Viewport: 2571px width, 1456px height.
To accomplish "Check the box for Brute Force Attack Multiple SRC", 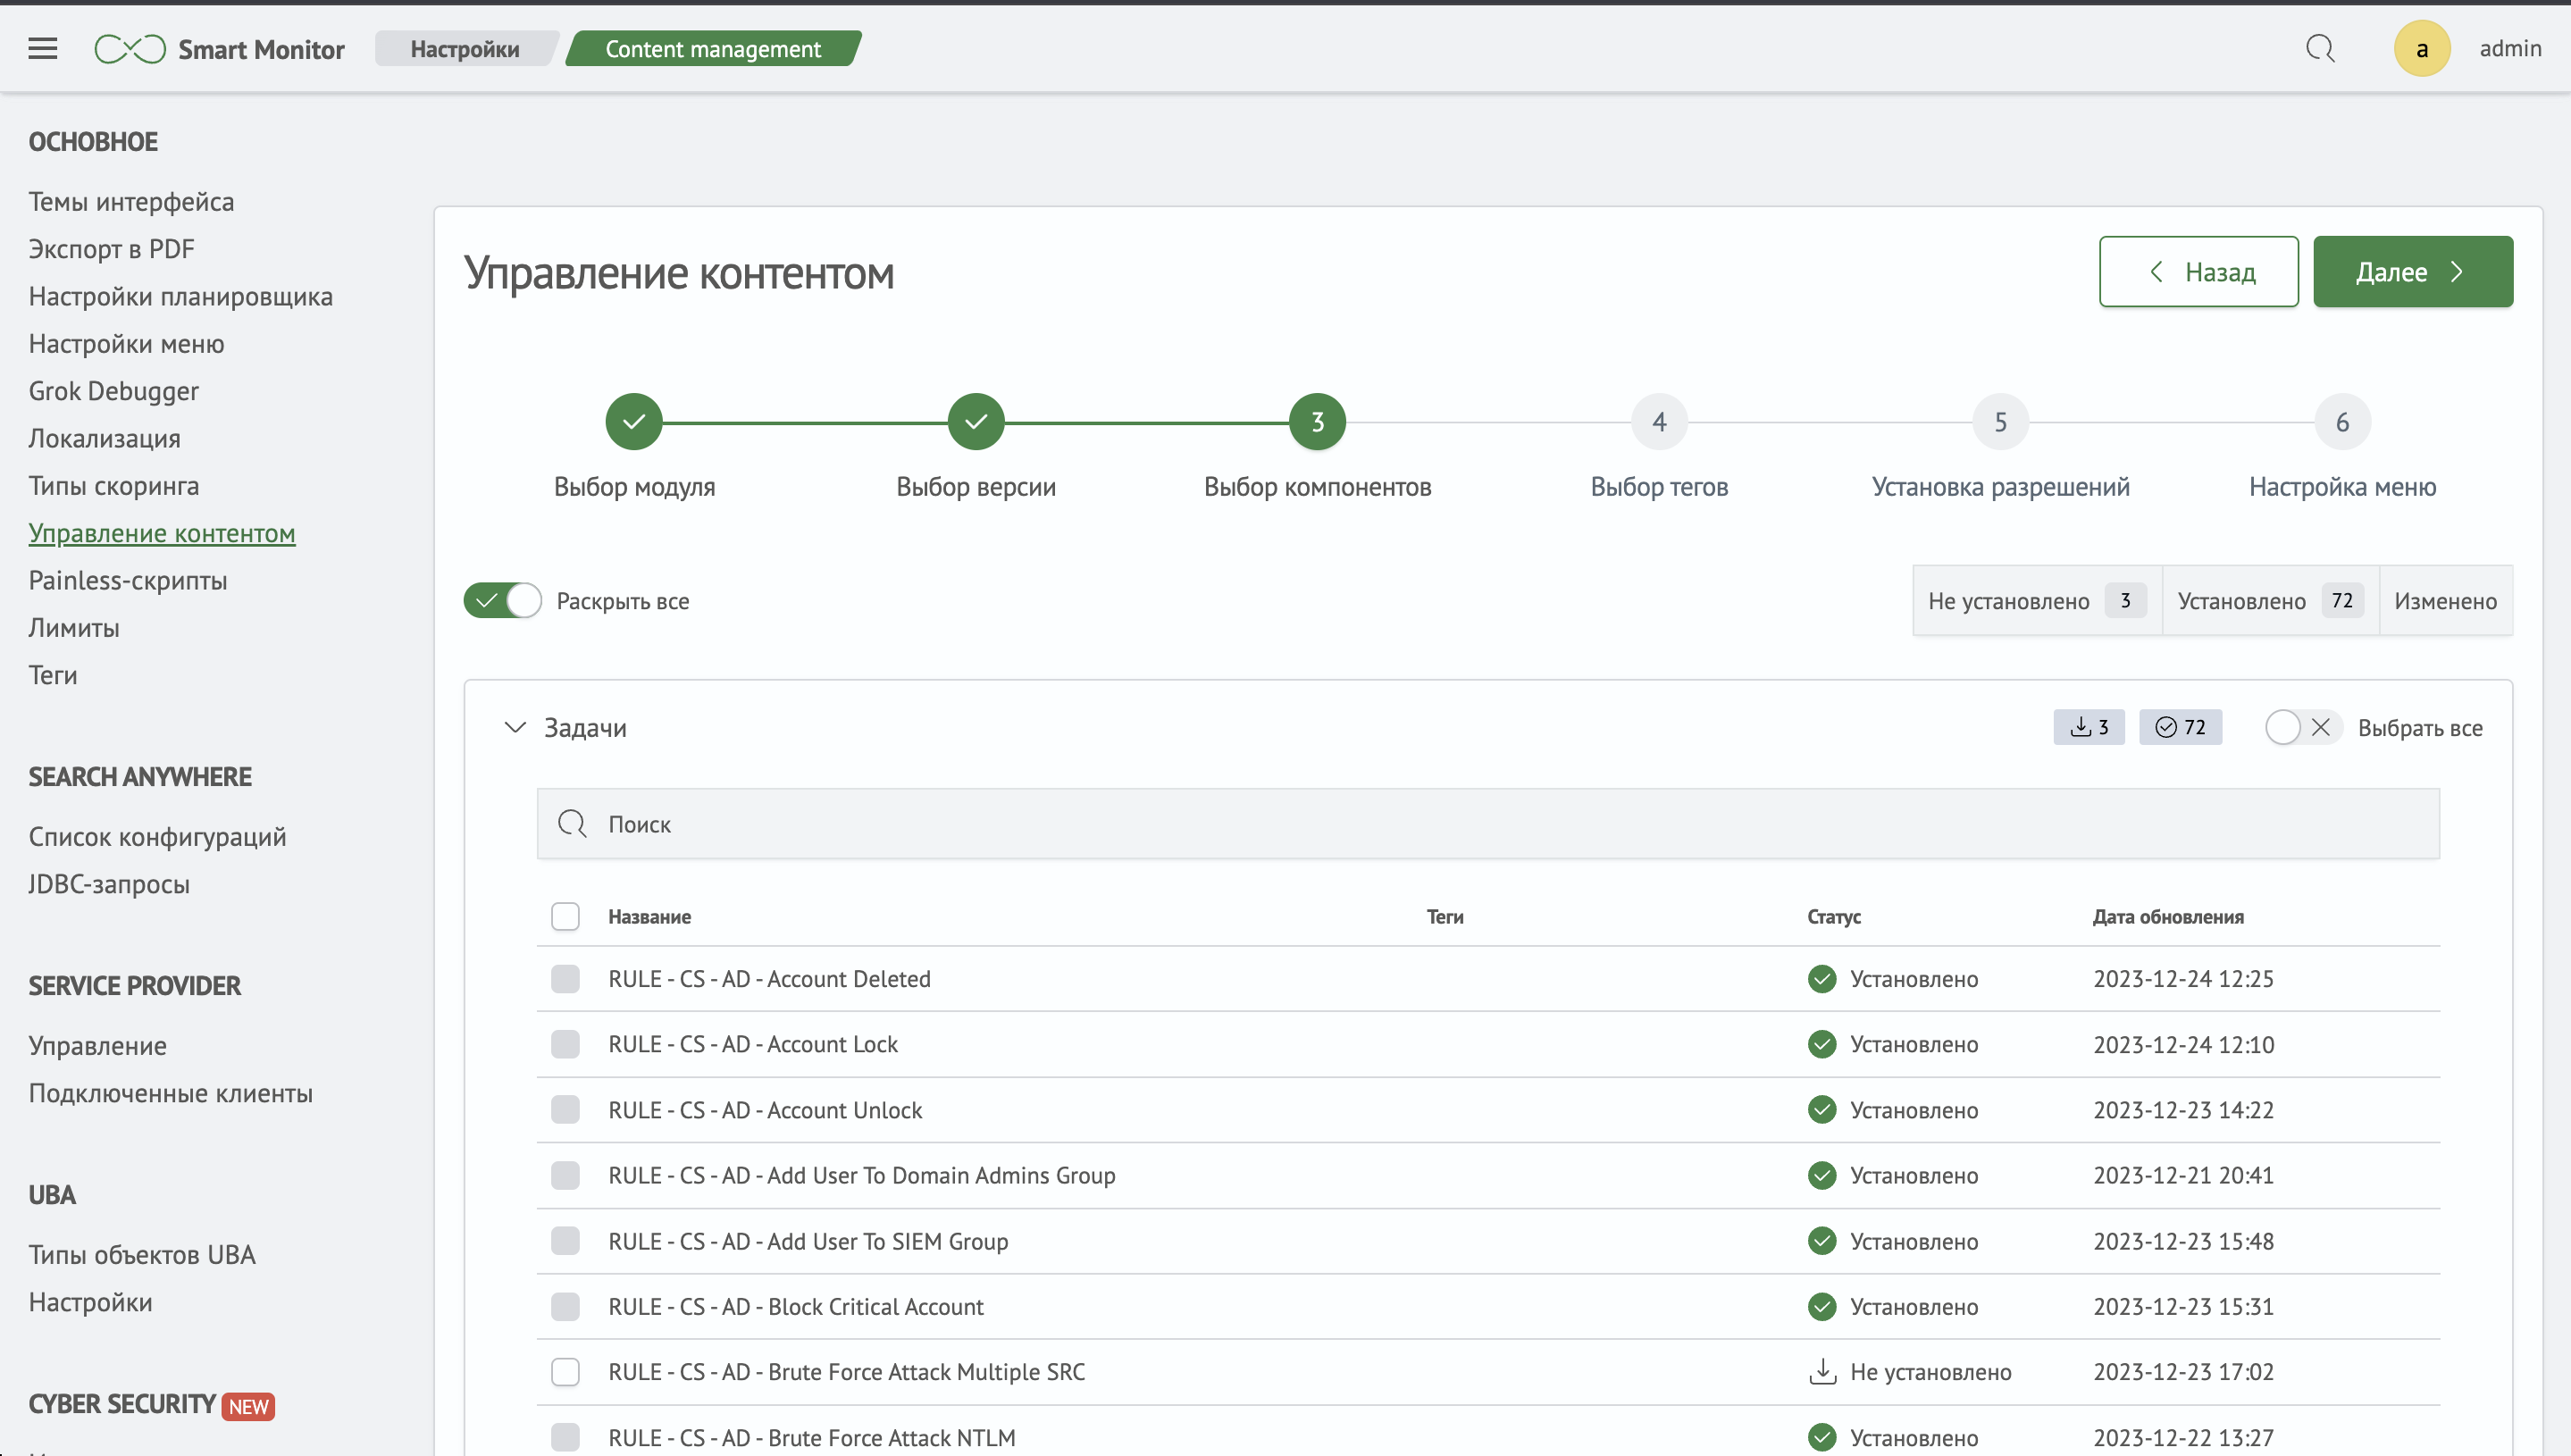I will (x=565, y=1371).
